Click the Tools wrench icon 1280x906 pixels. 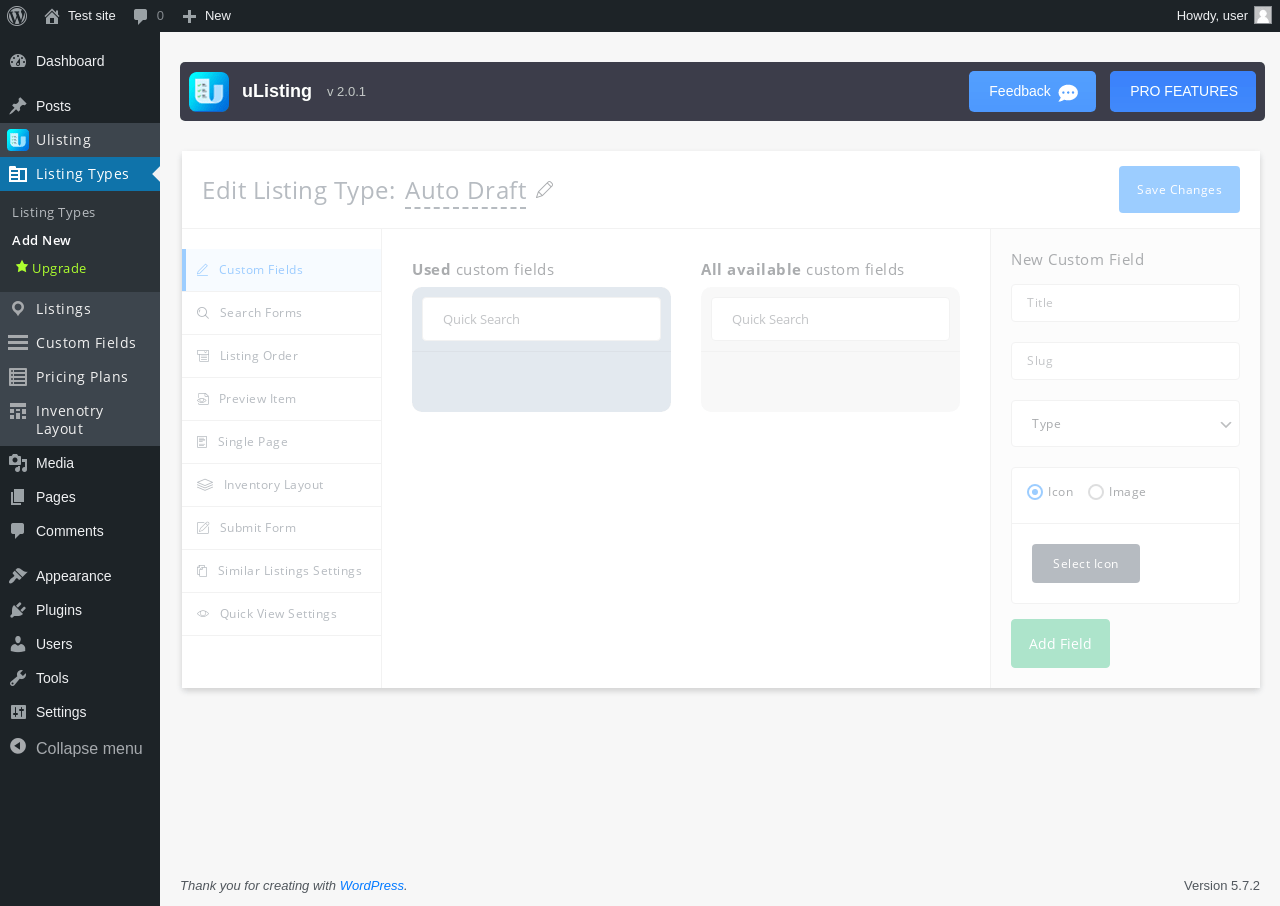pyautogui.click(x=18, y=678)
